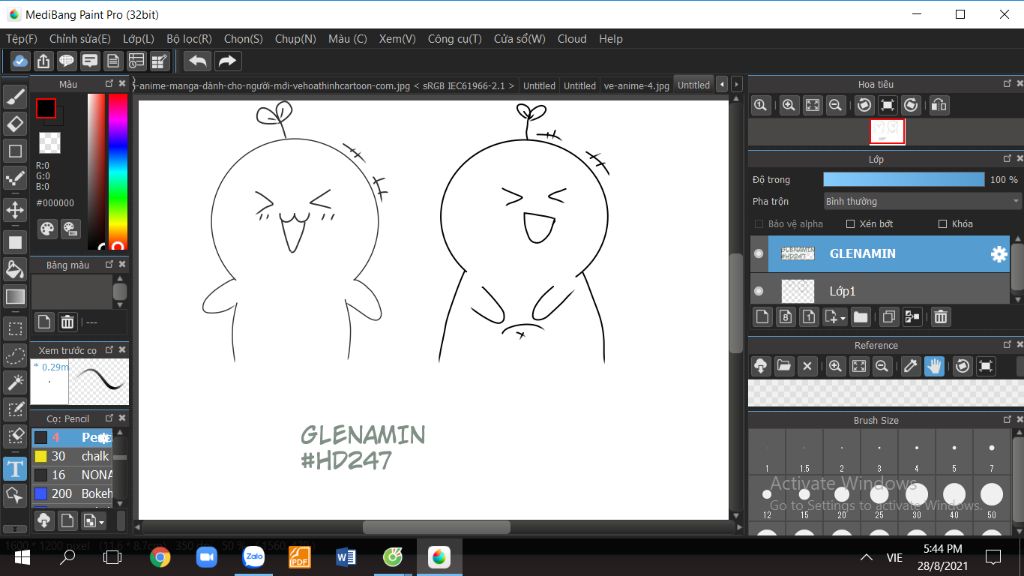Open GLENAMIN layer settings gear
The image size is (1024, 576).
pyautogui.click(x=999, y=254)
